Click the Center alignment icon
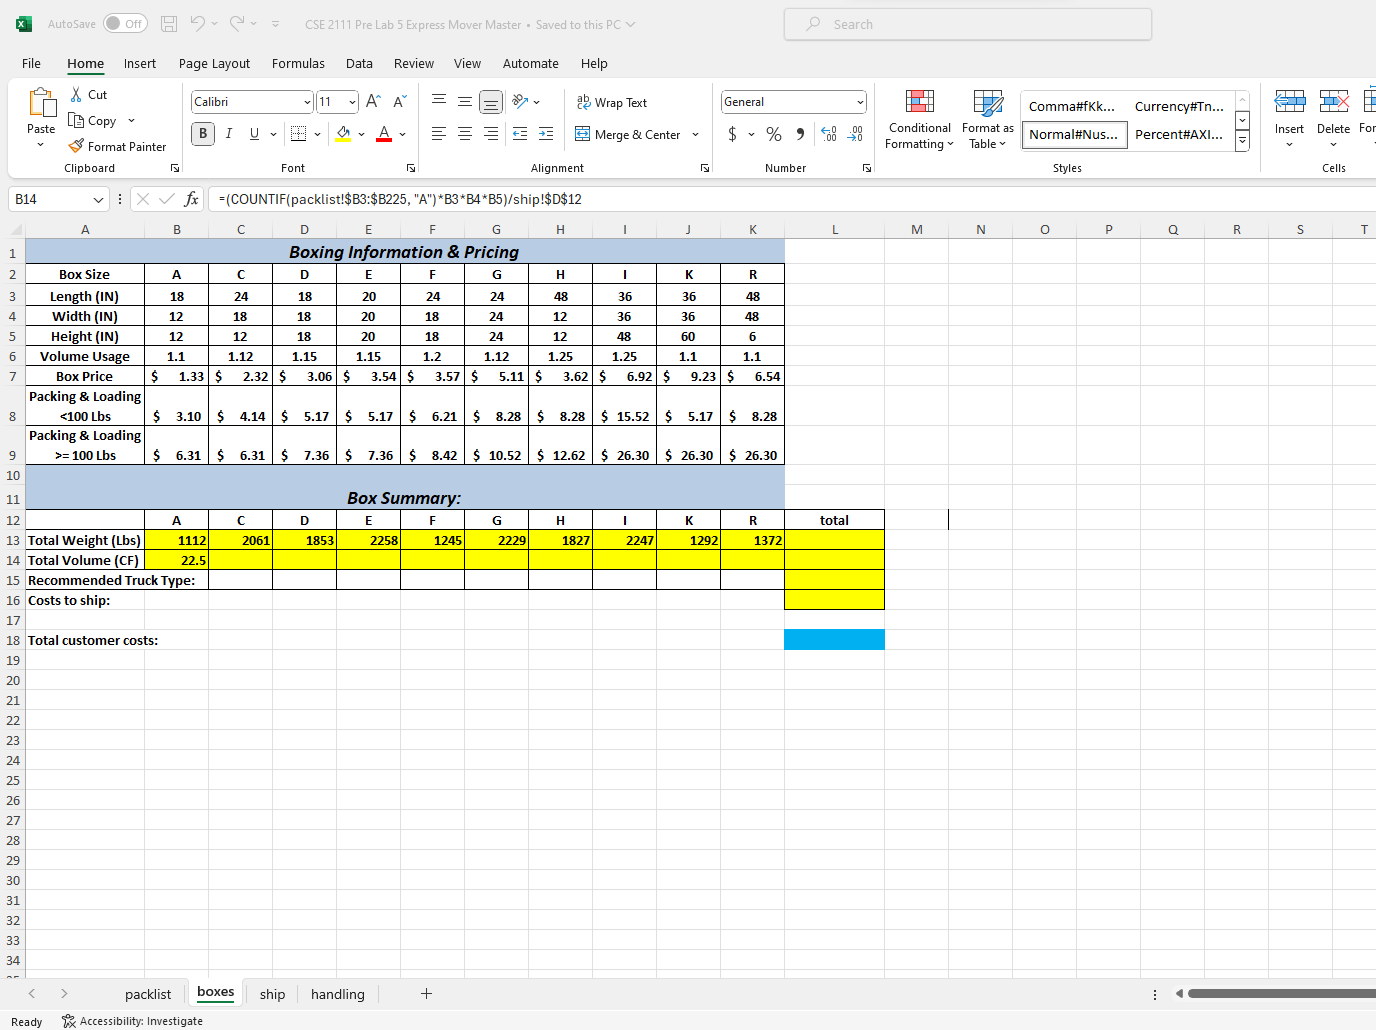 coord(465,134)
